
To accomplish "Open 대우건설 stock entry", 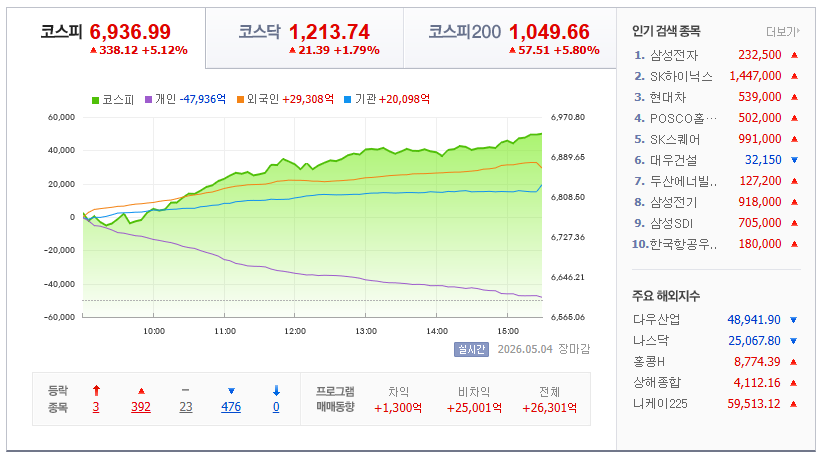I will pyautogui.click(x=673, y=160).
